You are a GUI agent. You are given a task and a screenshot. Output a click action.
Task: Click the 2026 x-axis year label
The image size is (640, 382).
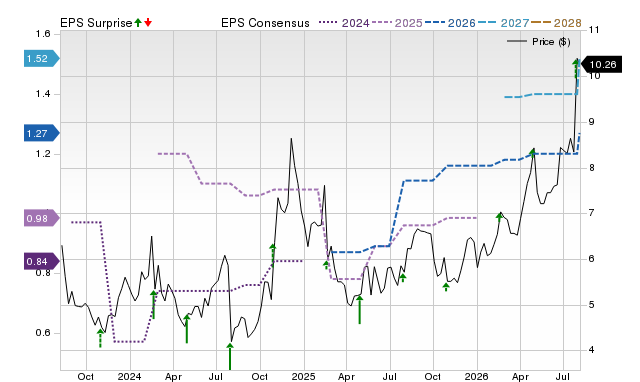477,376
